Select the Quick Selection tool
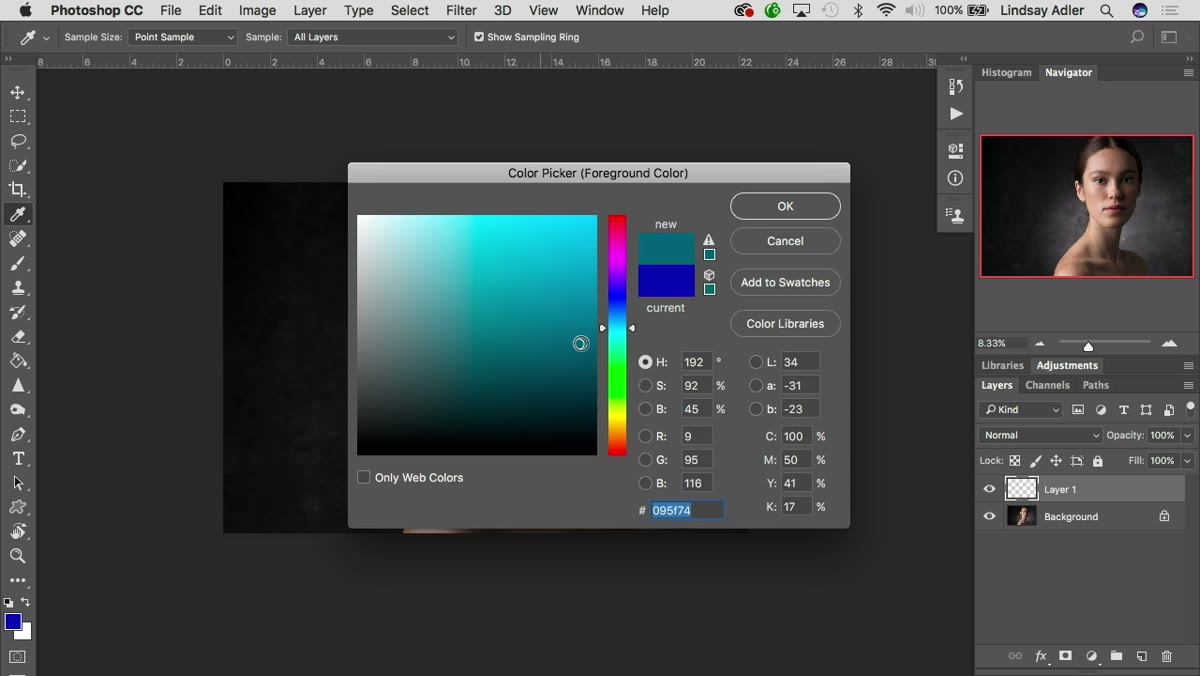 (18, 165)
